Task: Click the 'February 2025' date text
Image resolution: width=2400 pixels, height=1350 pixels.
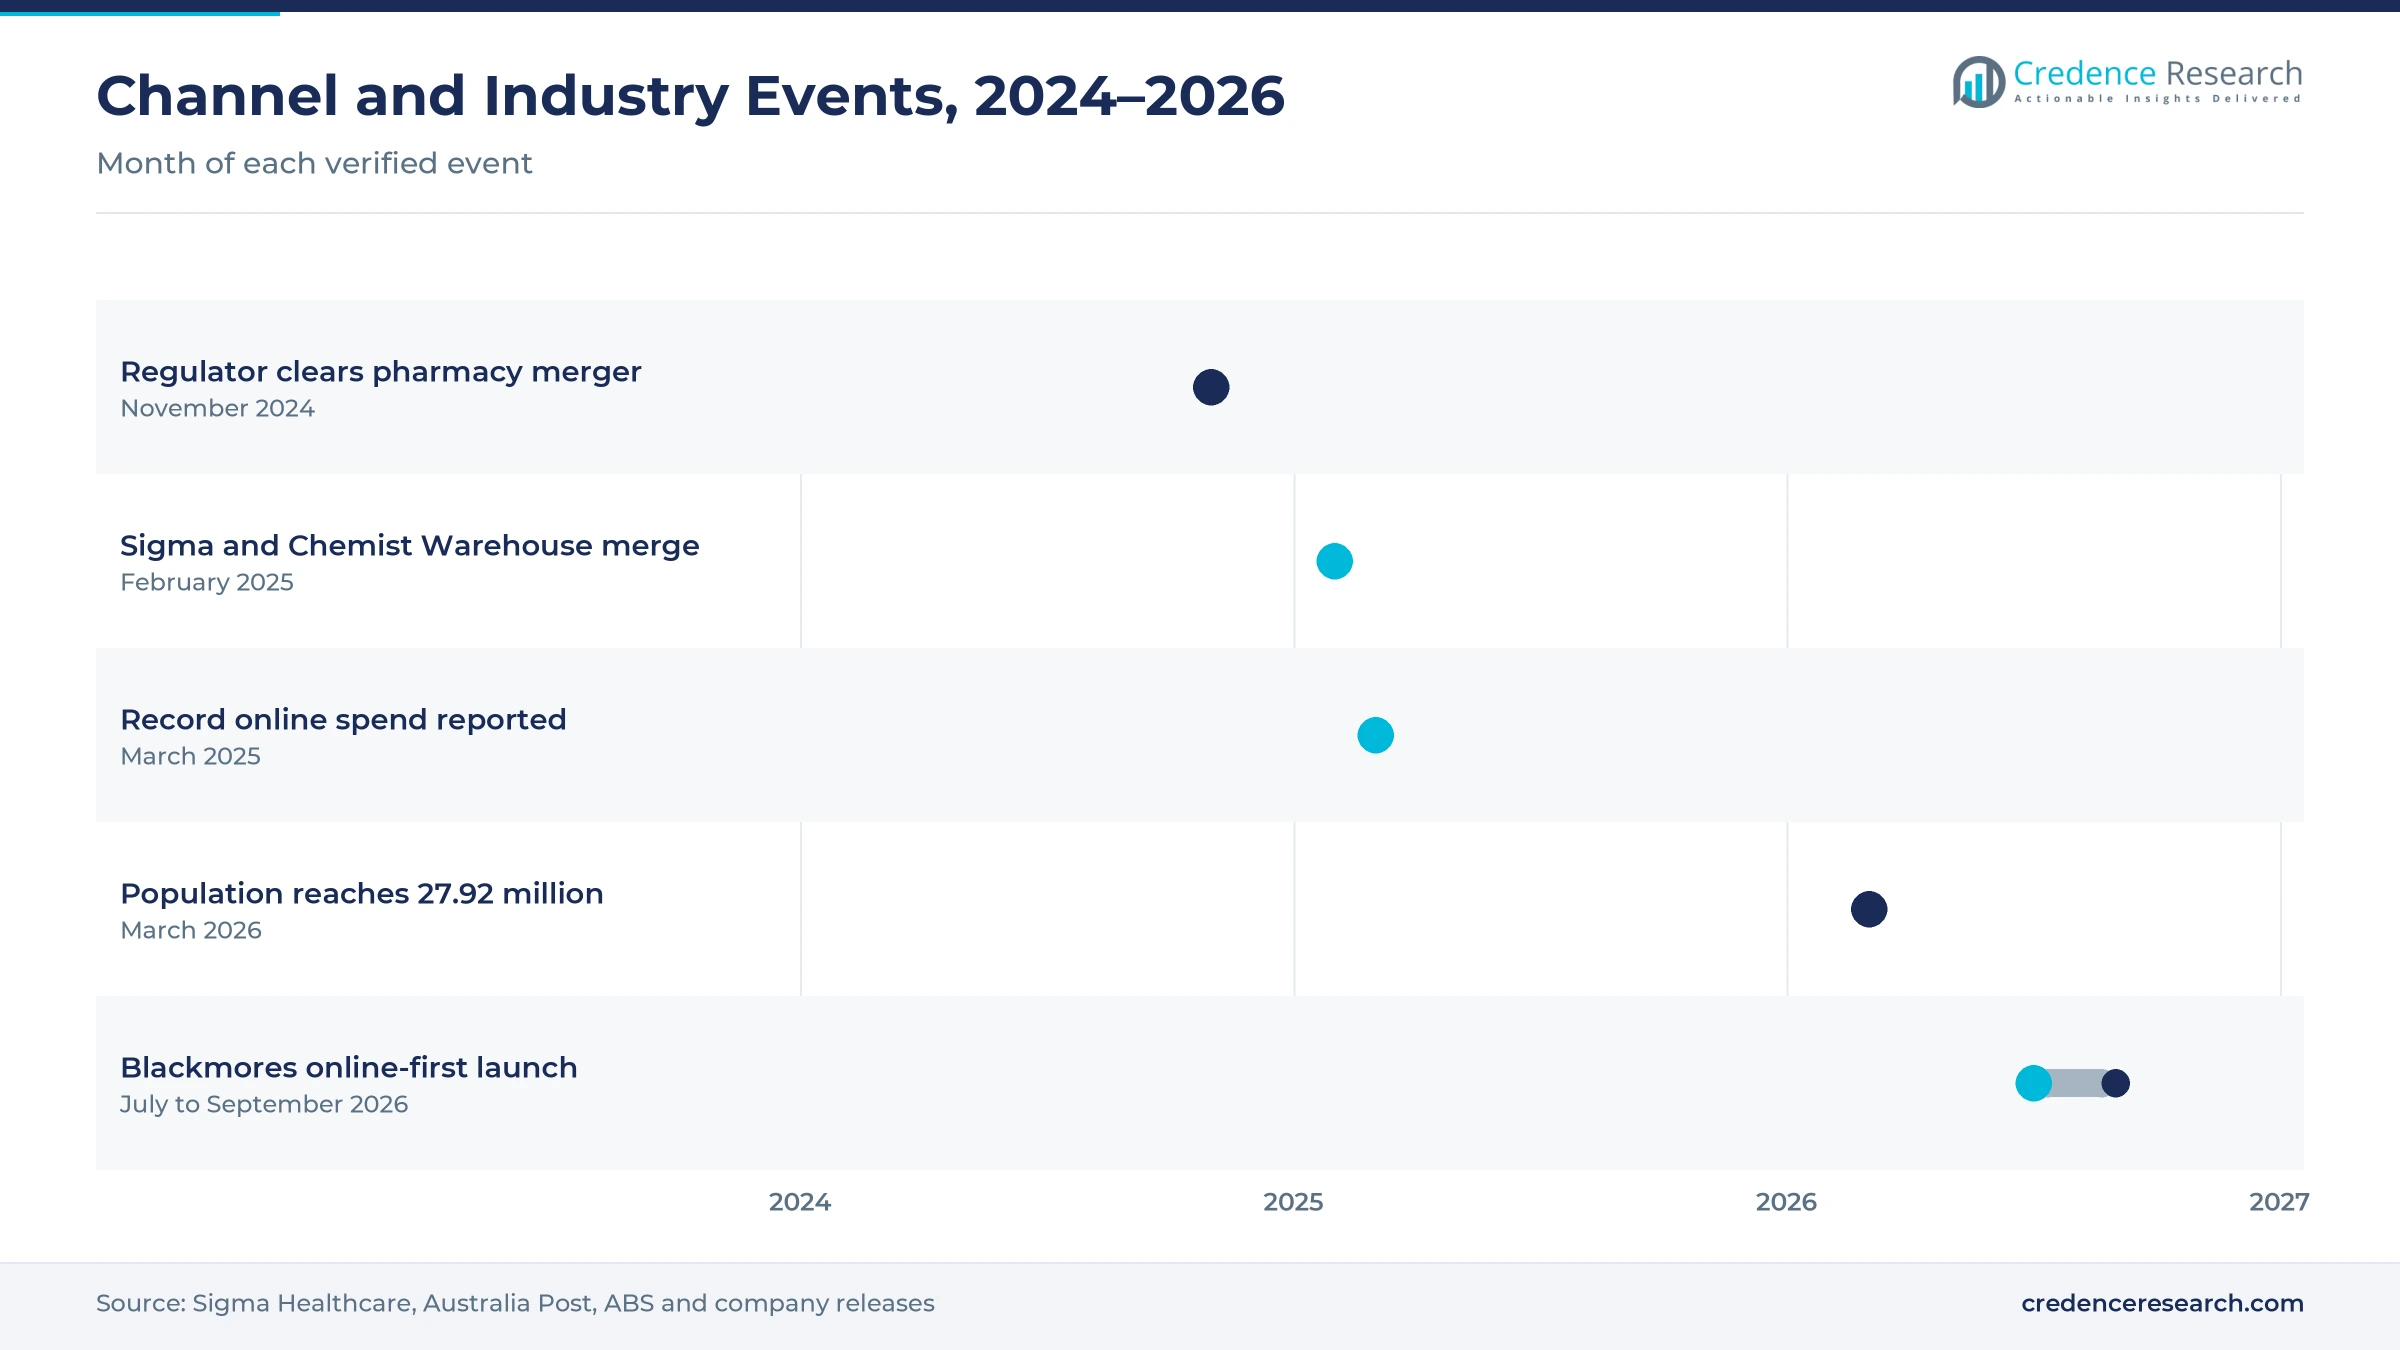Action: (207, 582)
